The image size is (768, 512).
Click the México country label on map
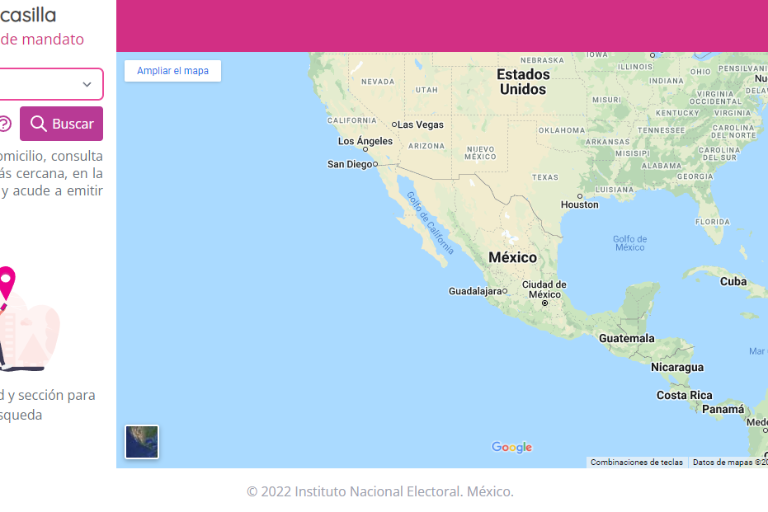click(512, 257)
